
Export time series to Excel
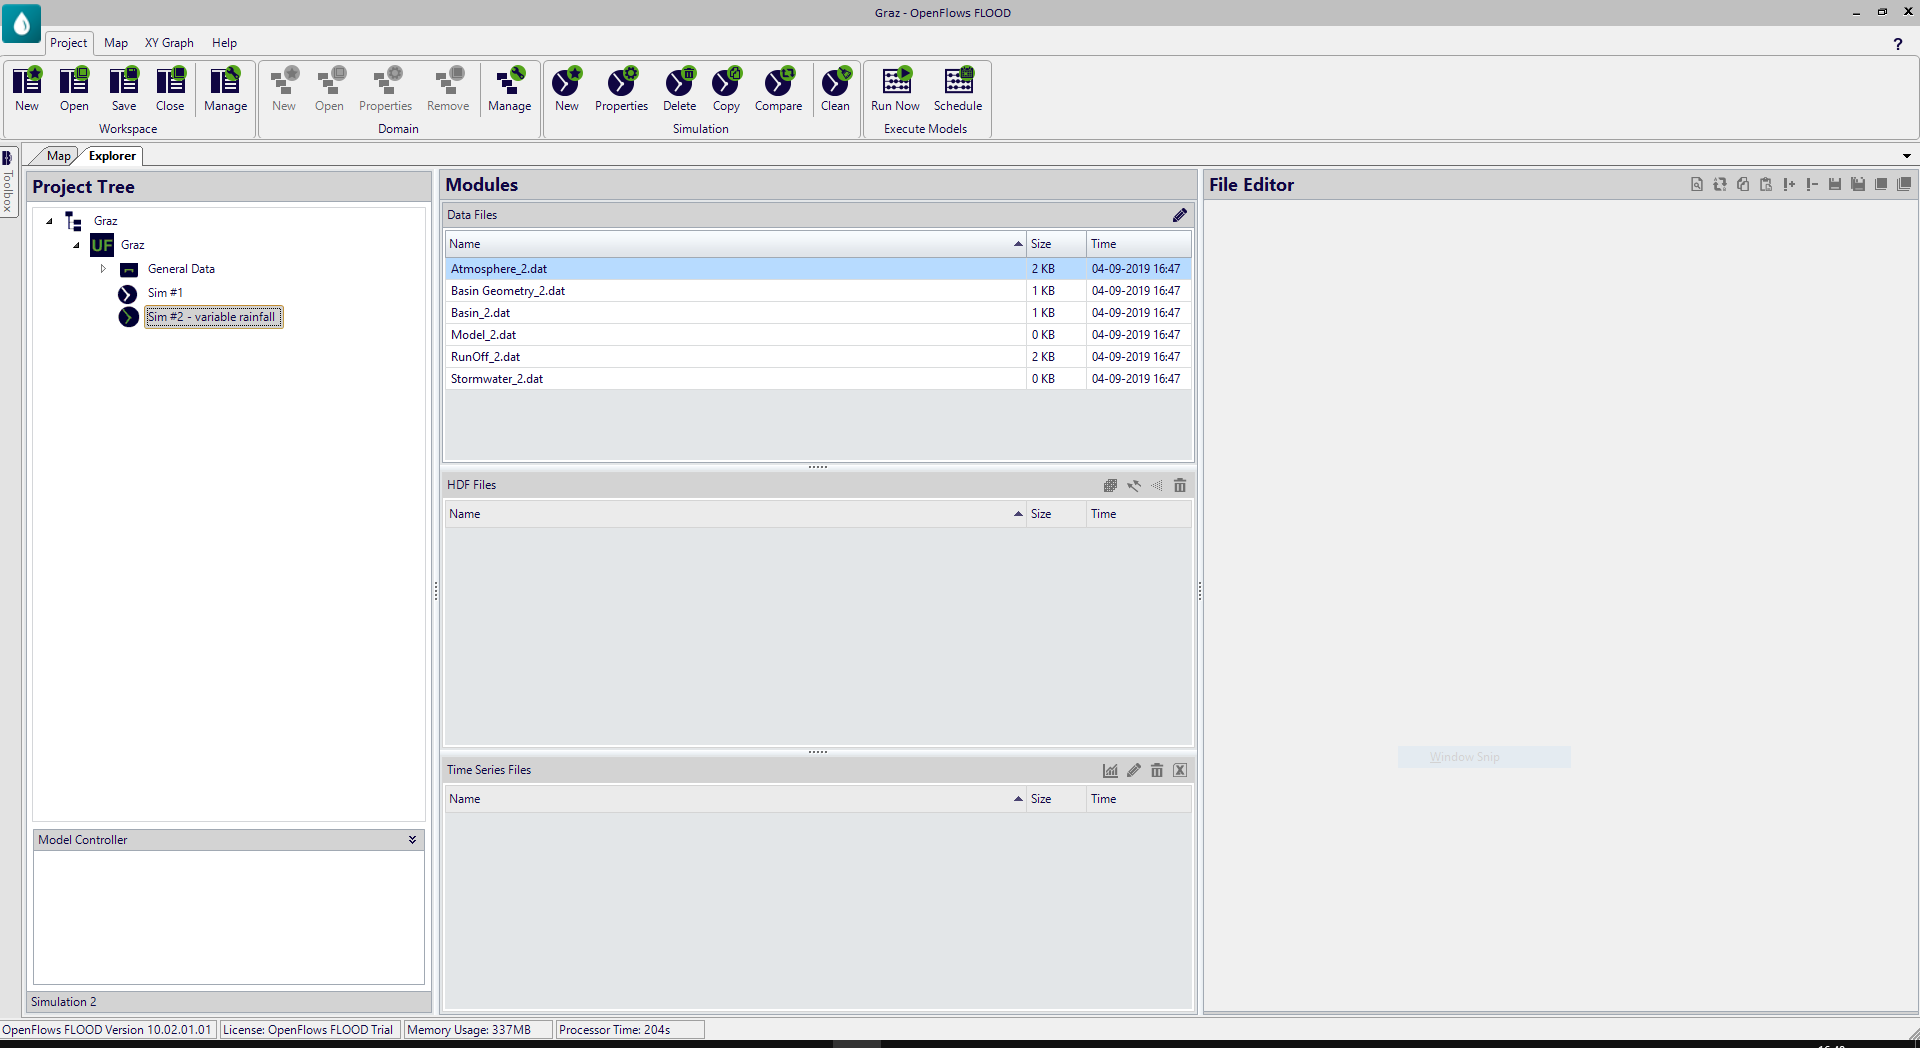[1180, 770]
